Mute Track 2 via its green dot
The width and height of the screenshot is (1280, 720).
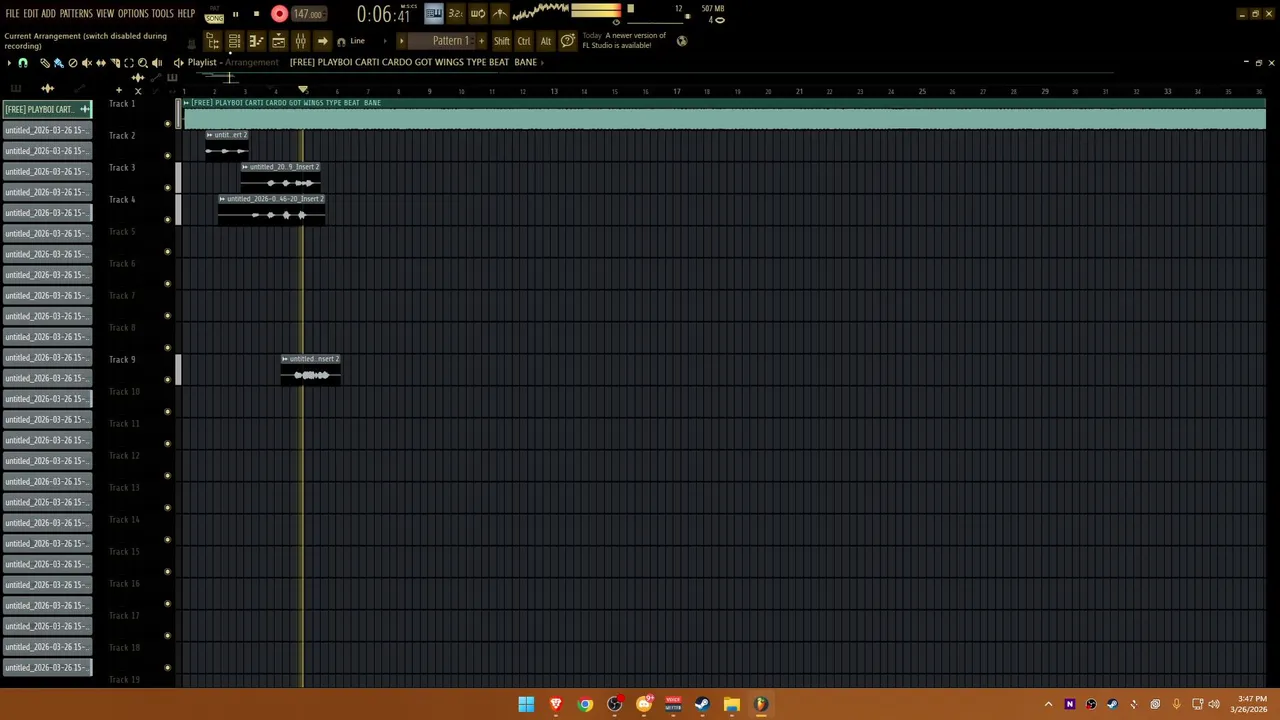pyautogui.click(x=167, y=156)
